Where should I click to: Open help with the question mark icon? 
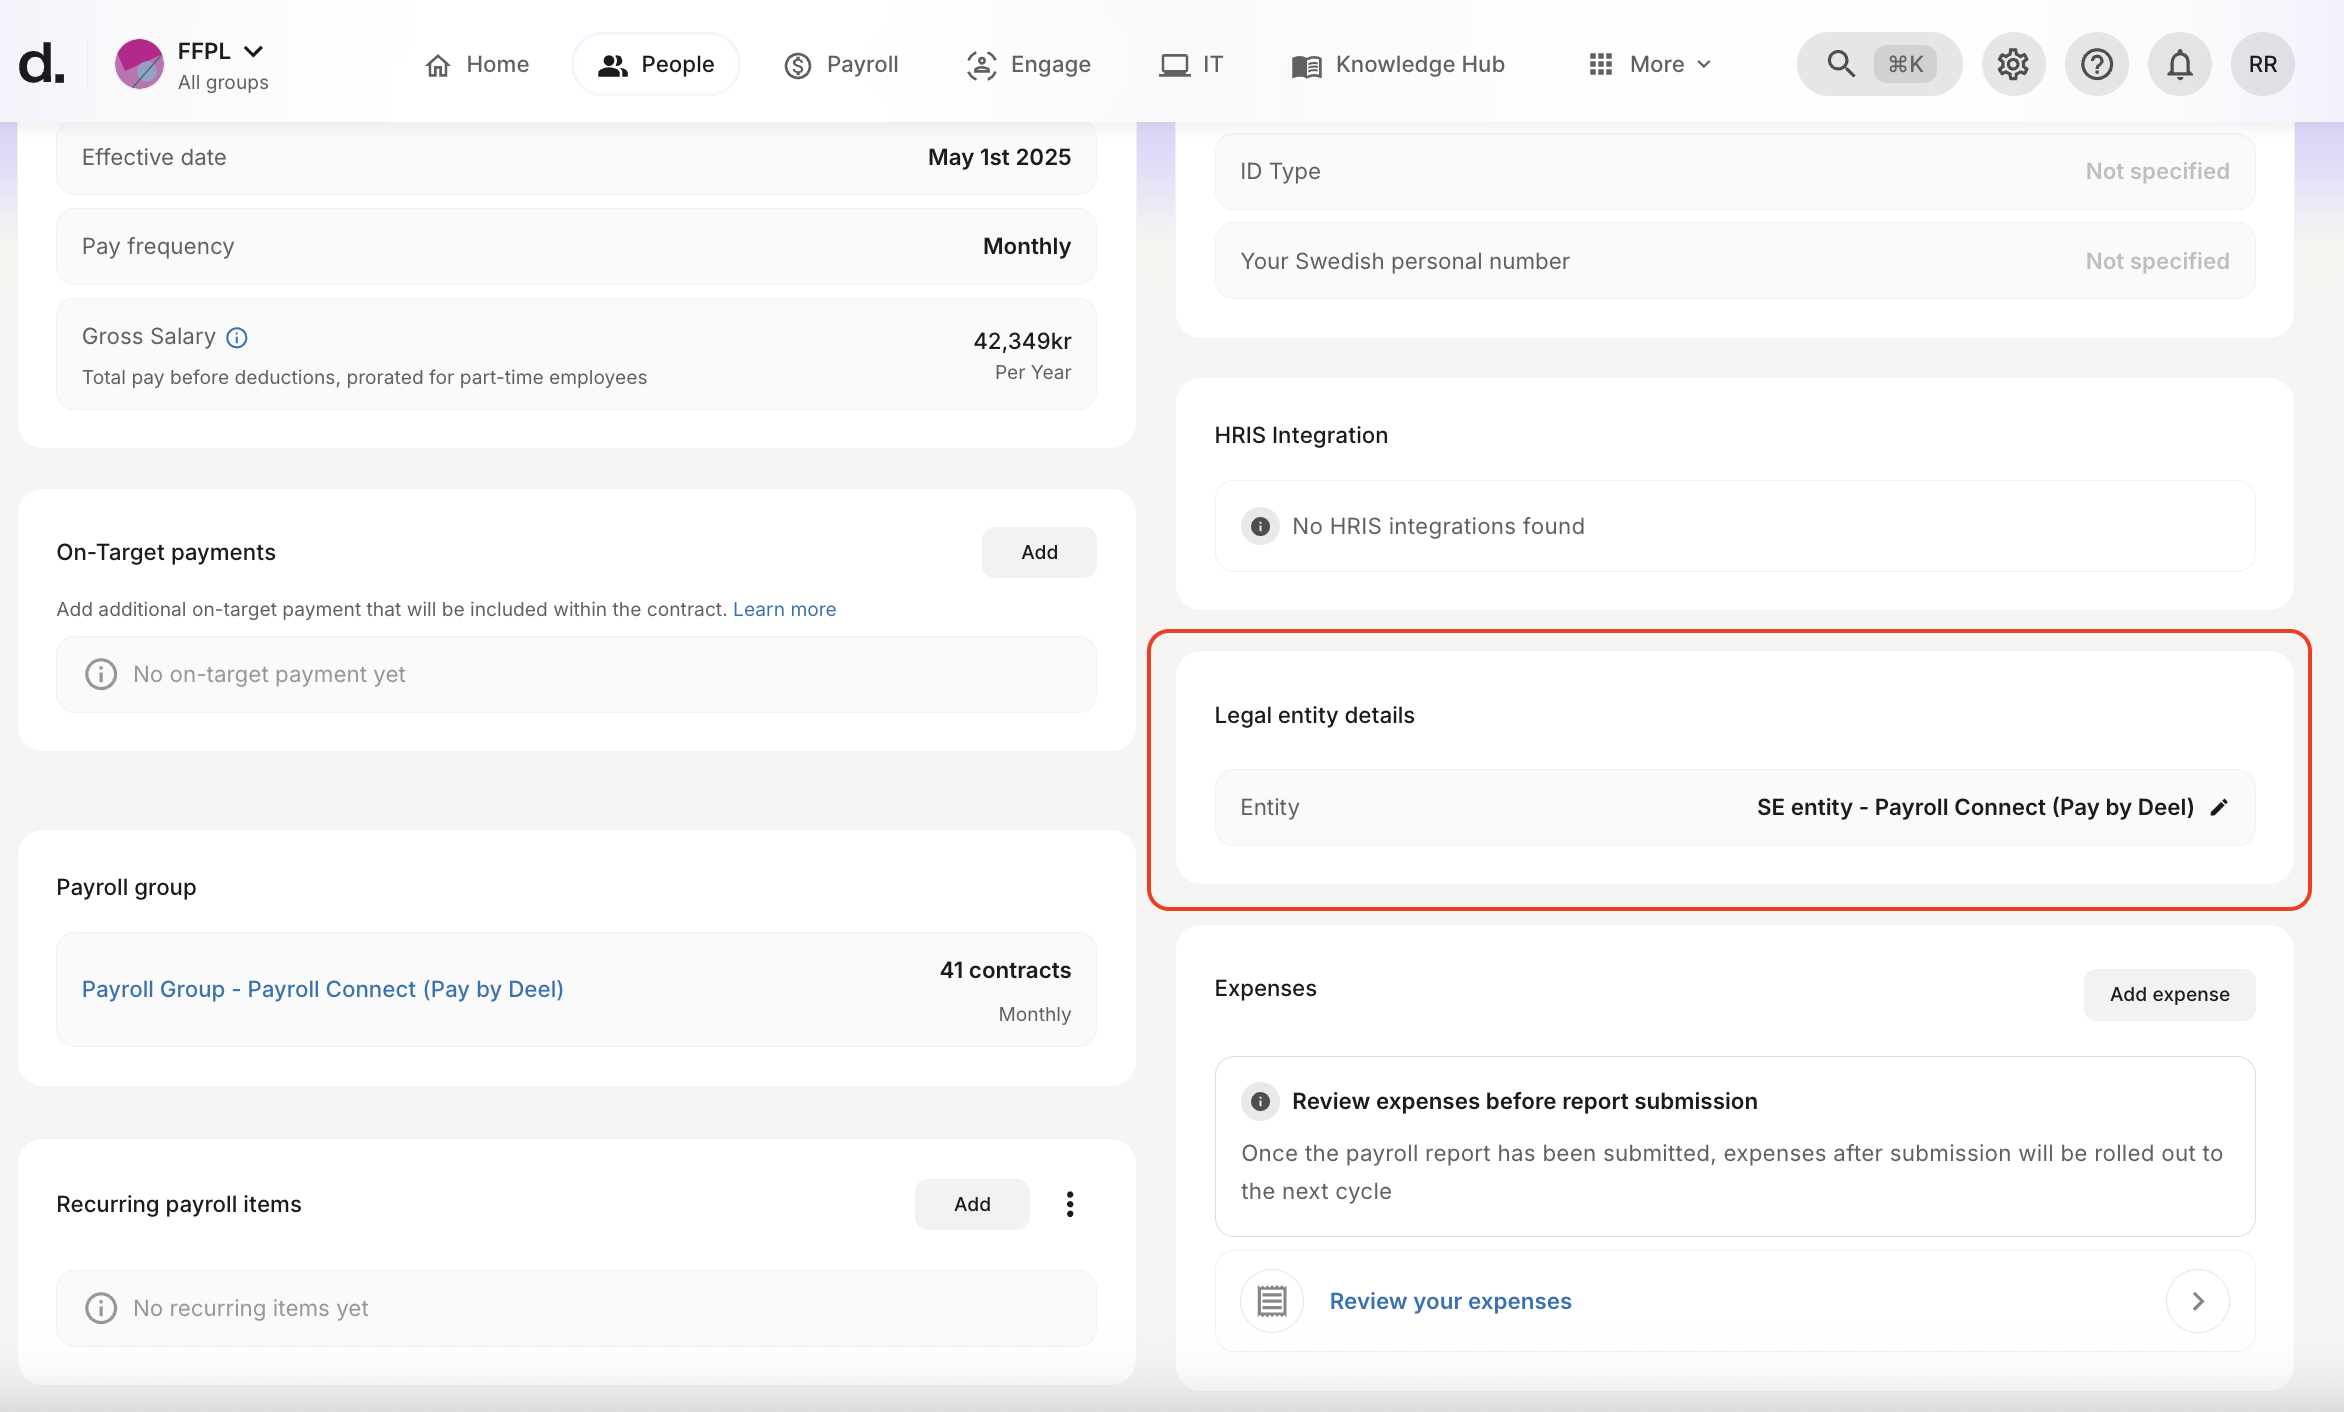(x=2096, y=64)
